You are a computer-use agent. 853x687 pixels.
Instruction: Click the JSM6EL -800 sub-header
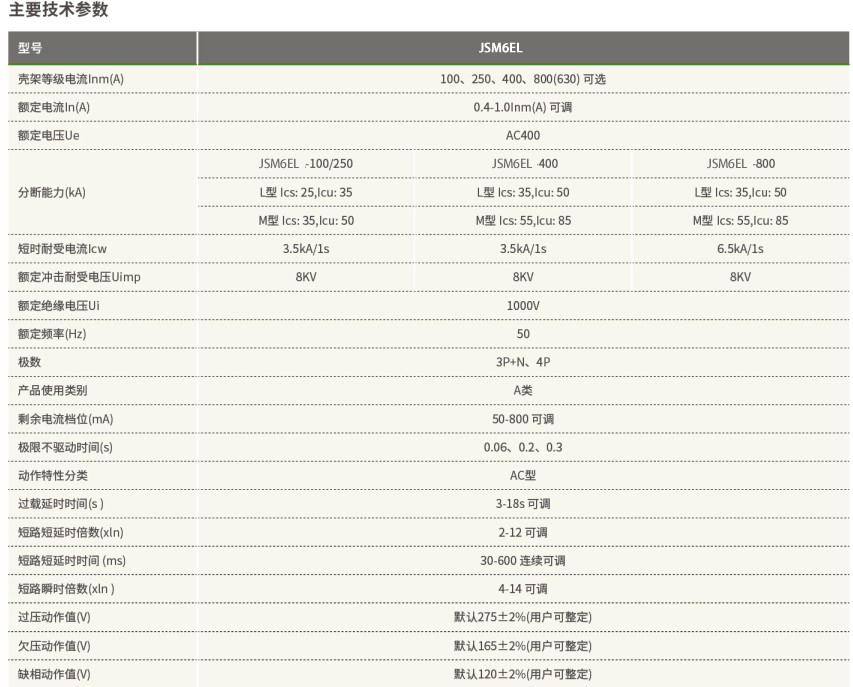pos(740,164)
